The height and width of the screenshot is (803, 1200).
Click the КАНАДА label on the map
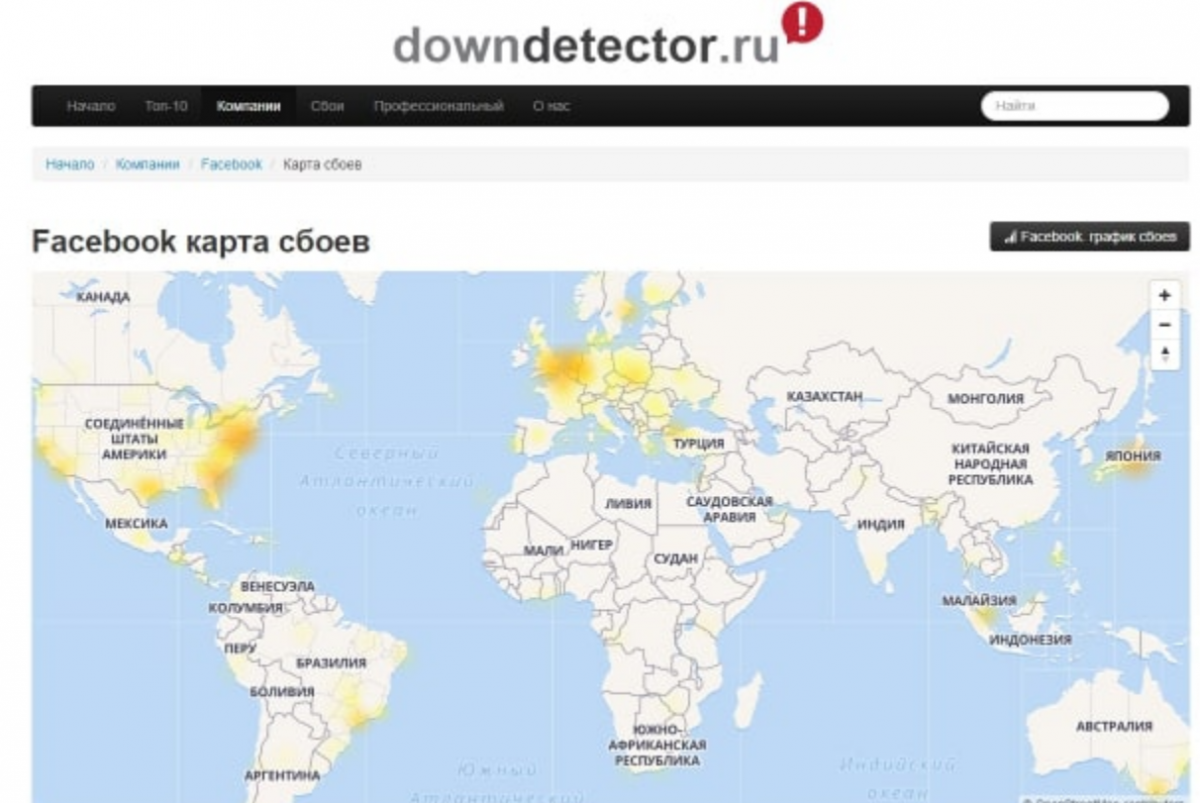103,297
